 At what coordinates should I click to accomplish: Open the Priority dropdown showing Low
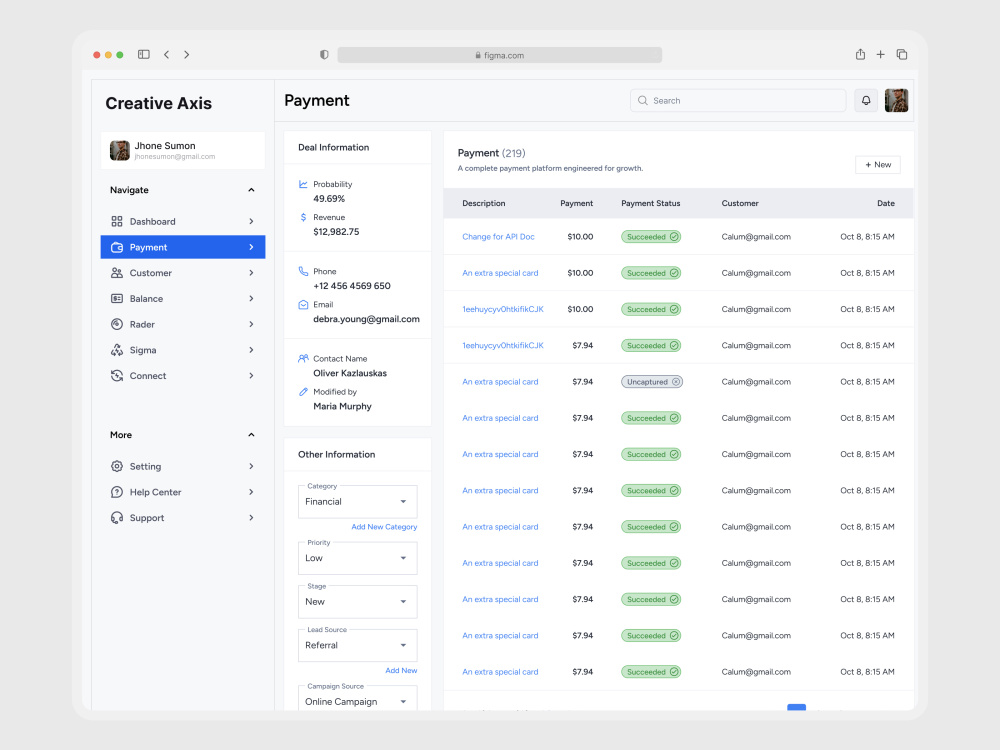[x=357, y=558]
